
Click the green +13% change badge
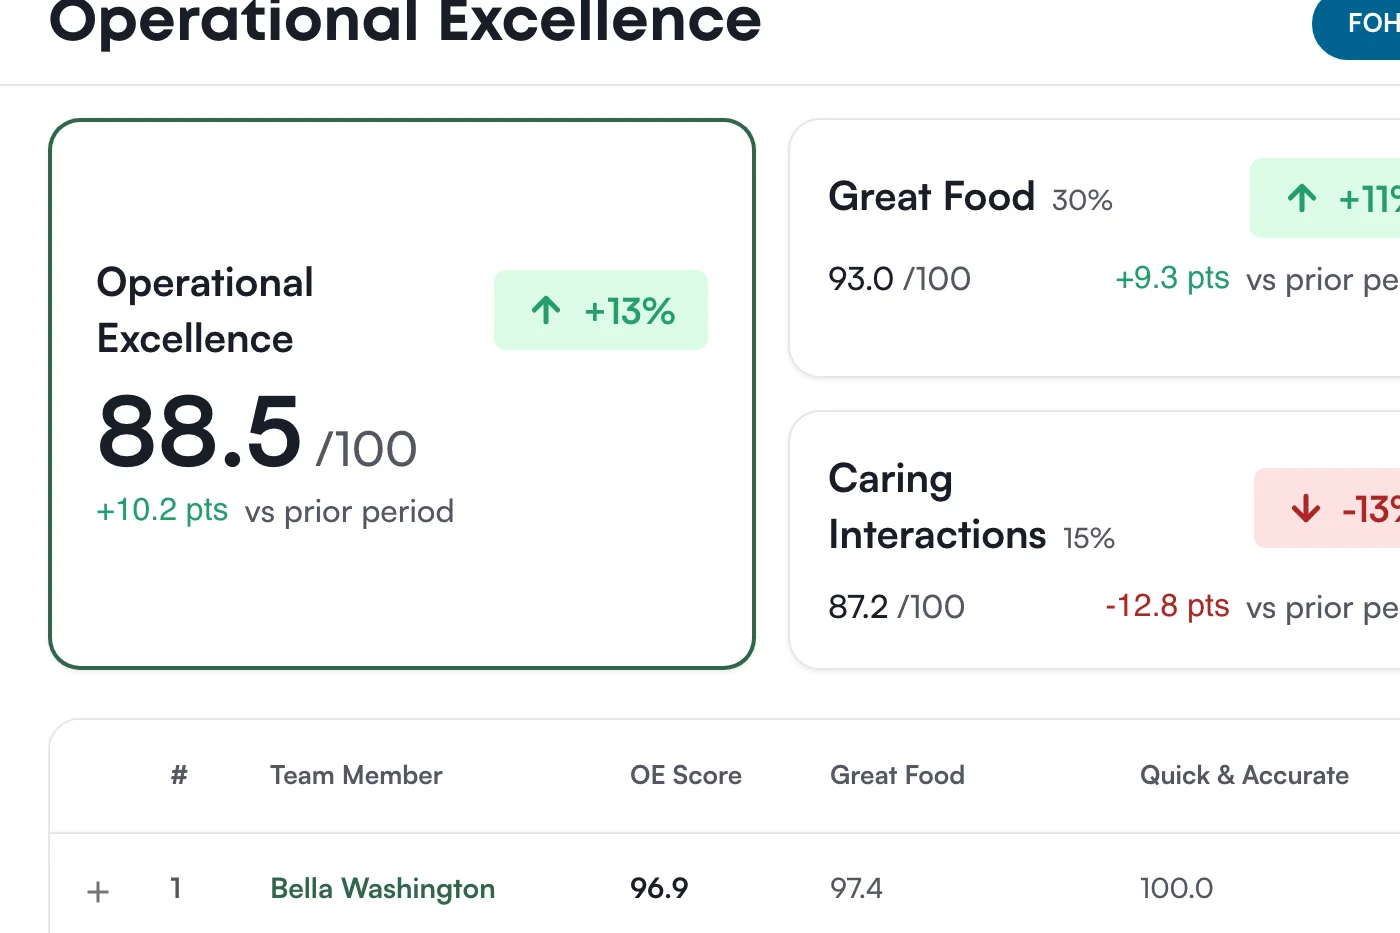601,310
